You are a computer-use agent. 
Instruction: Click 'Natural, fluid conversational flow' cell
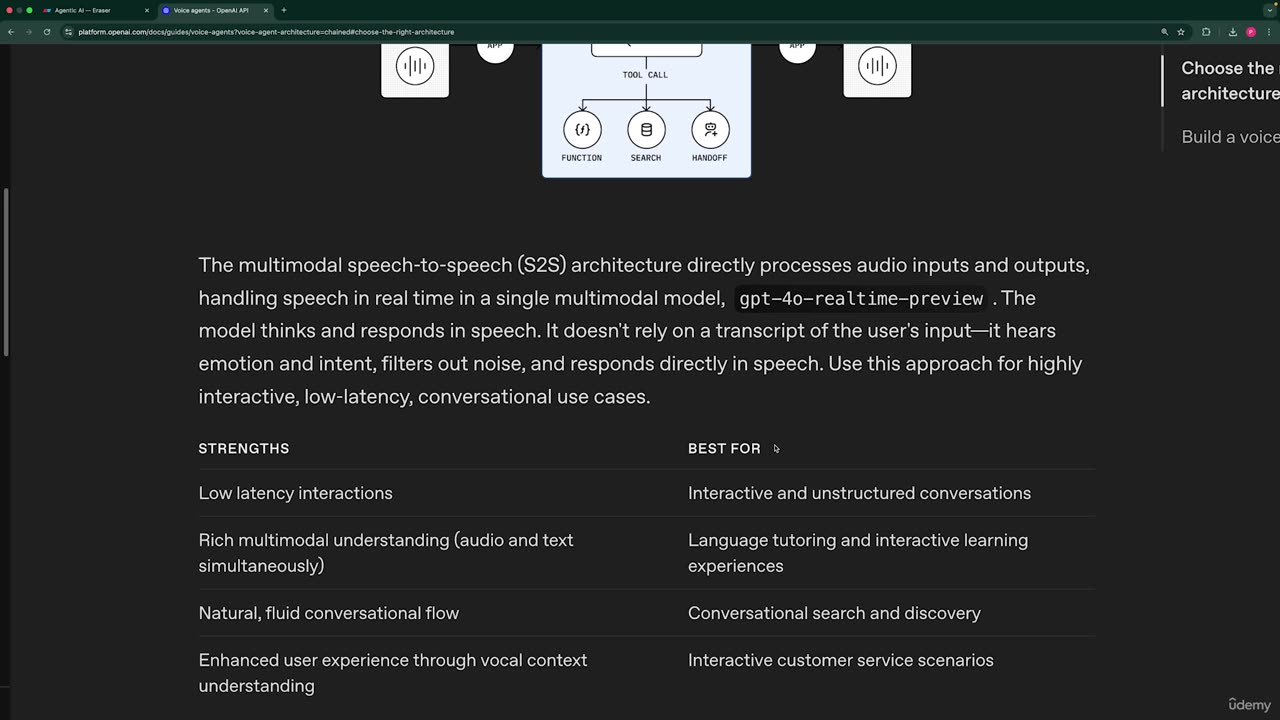click(x=328, y=613)
